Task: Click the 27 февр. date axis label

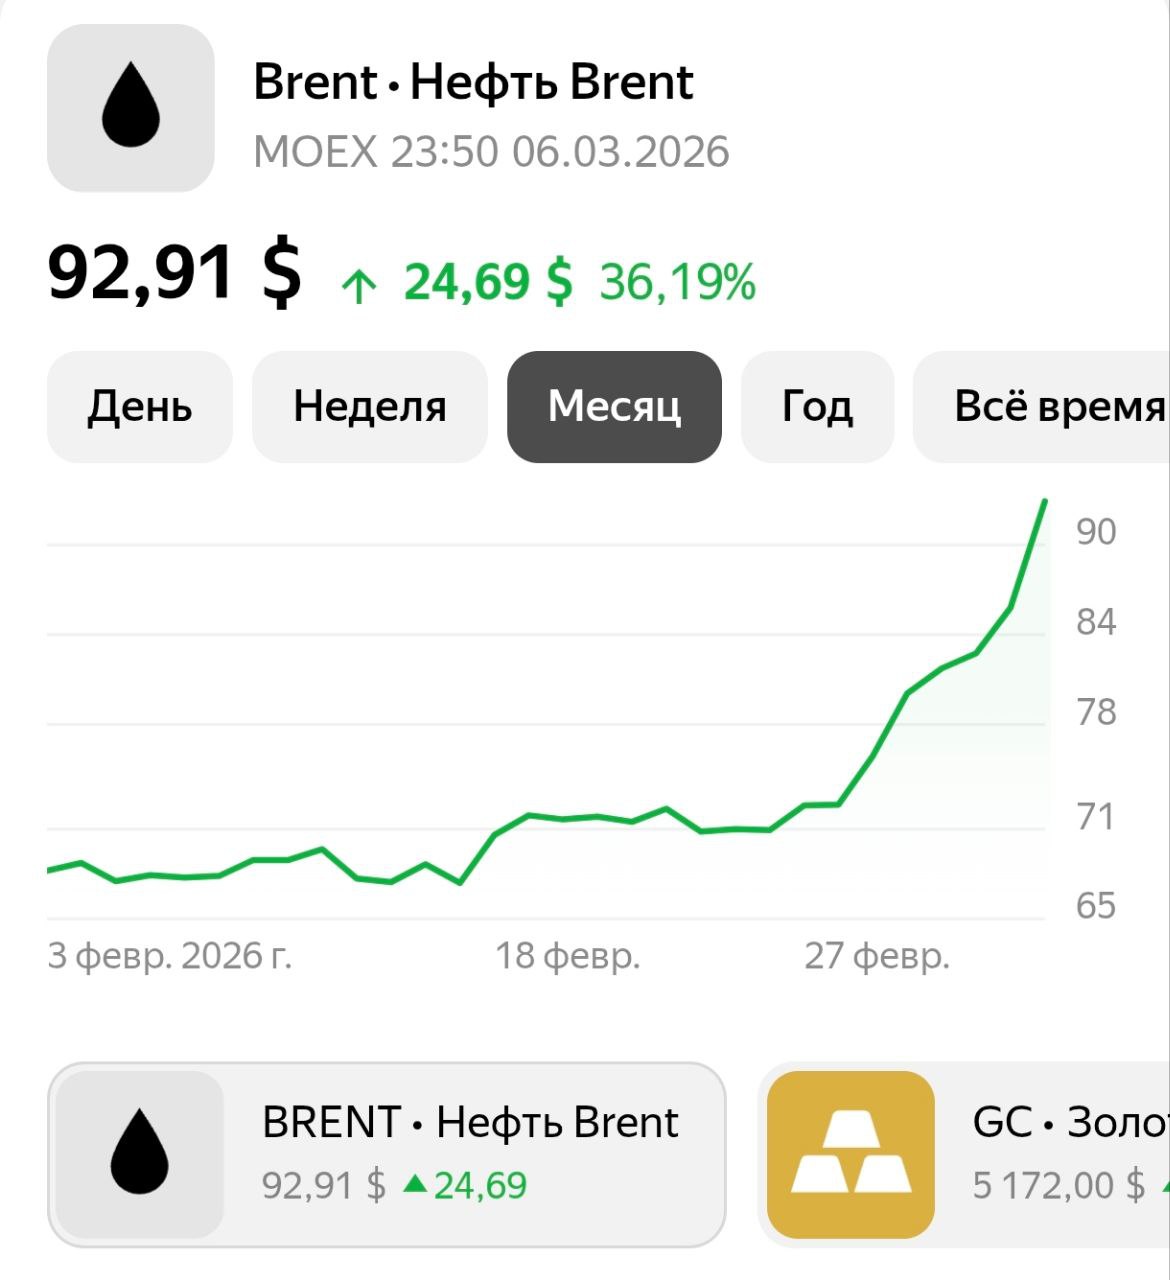Action: pos(877,956)
